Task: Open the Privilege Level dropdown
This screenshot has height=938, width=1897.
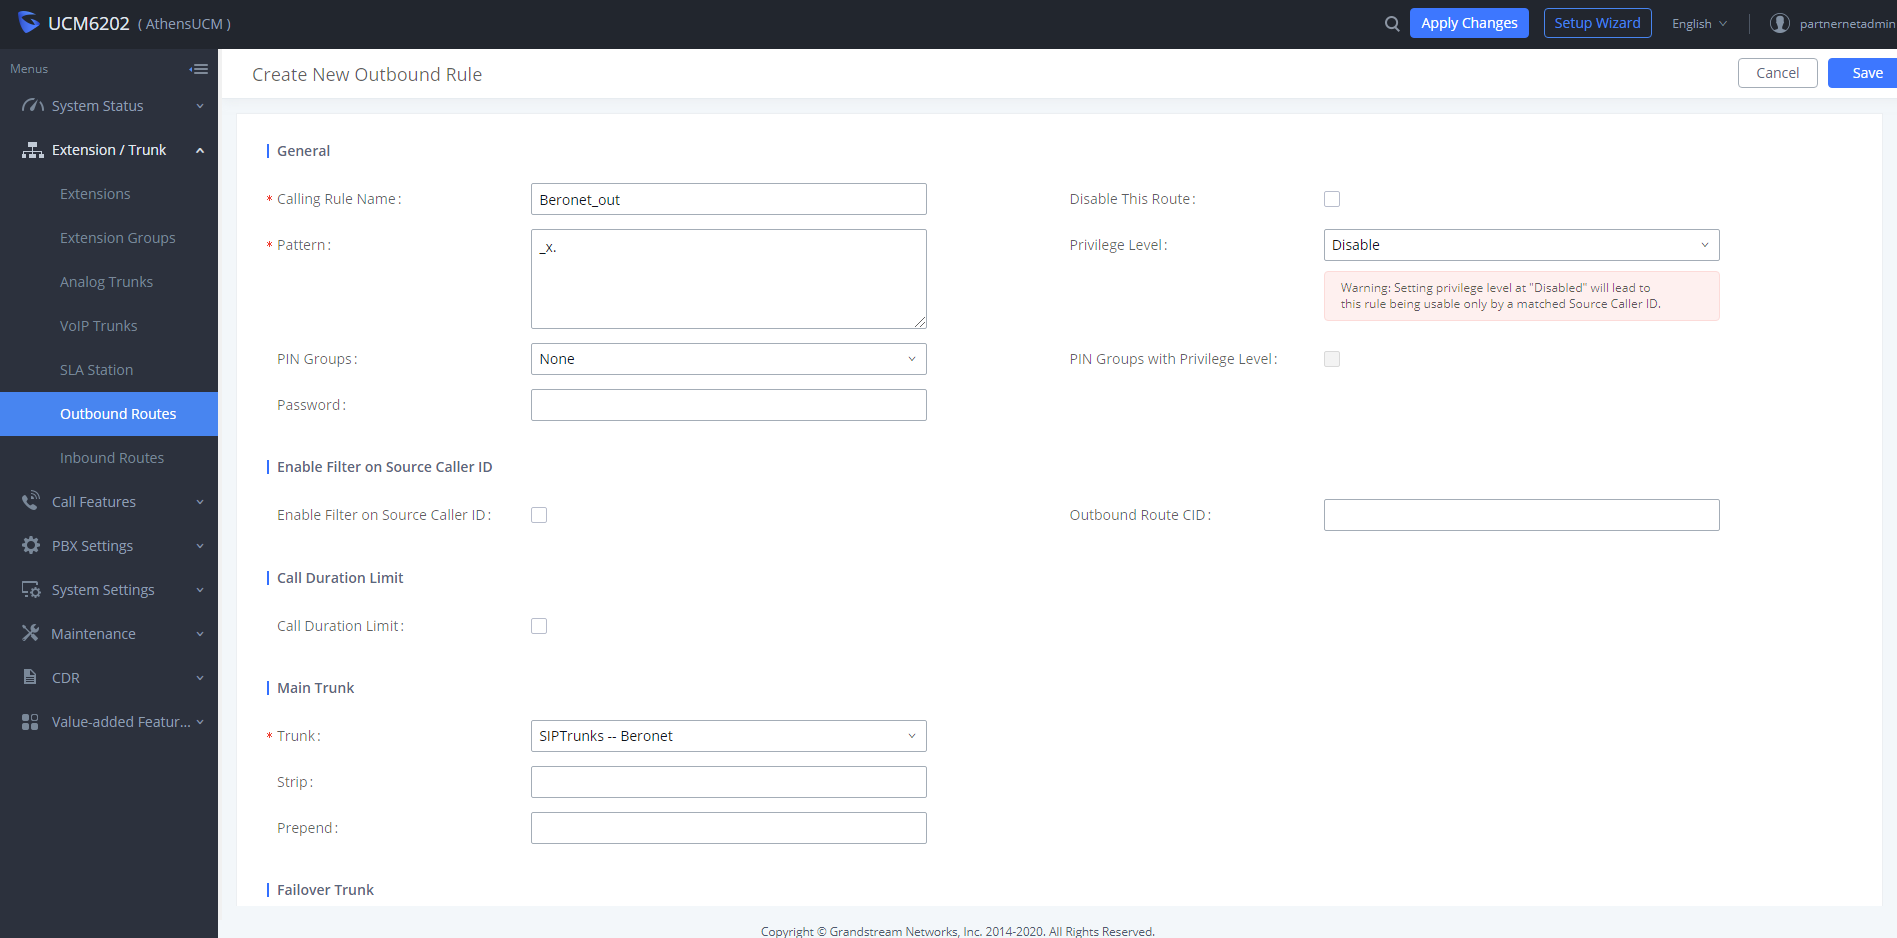Action: [x=1520, y=245]
